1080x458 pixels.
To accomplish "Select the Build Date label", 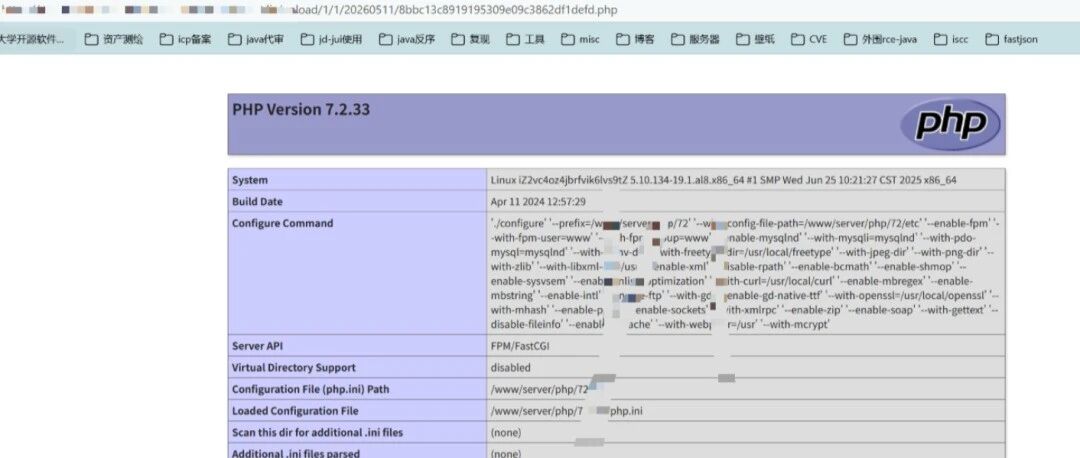I will (x=257, y=202).
